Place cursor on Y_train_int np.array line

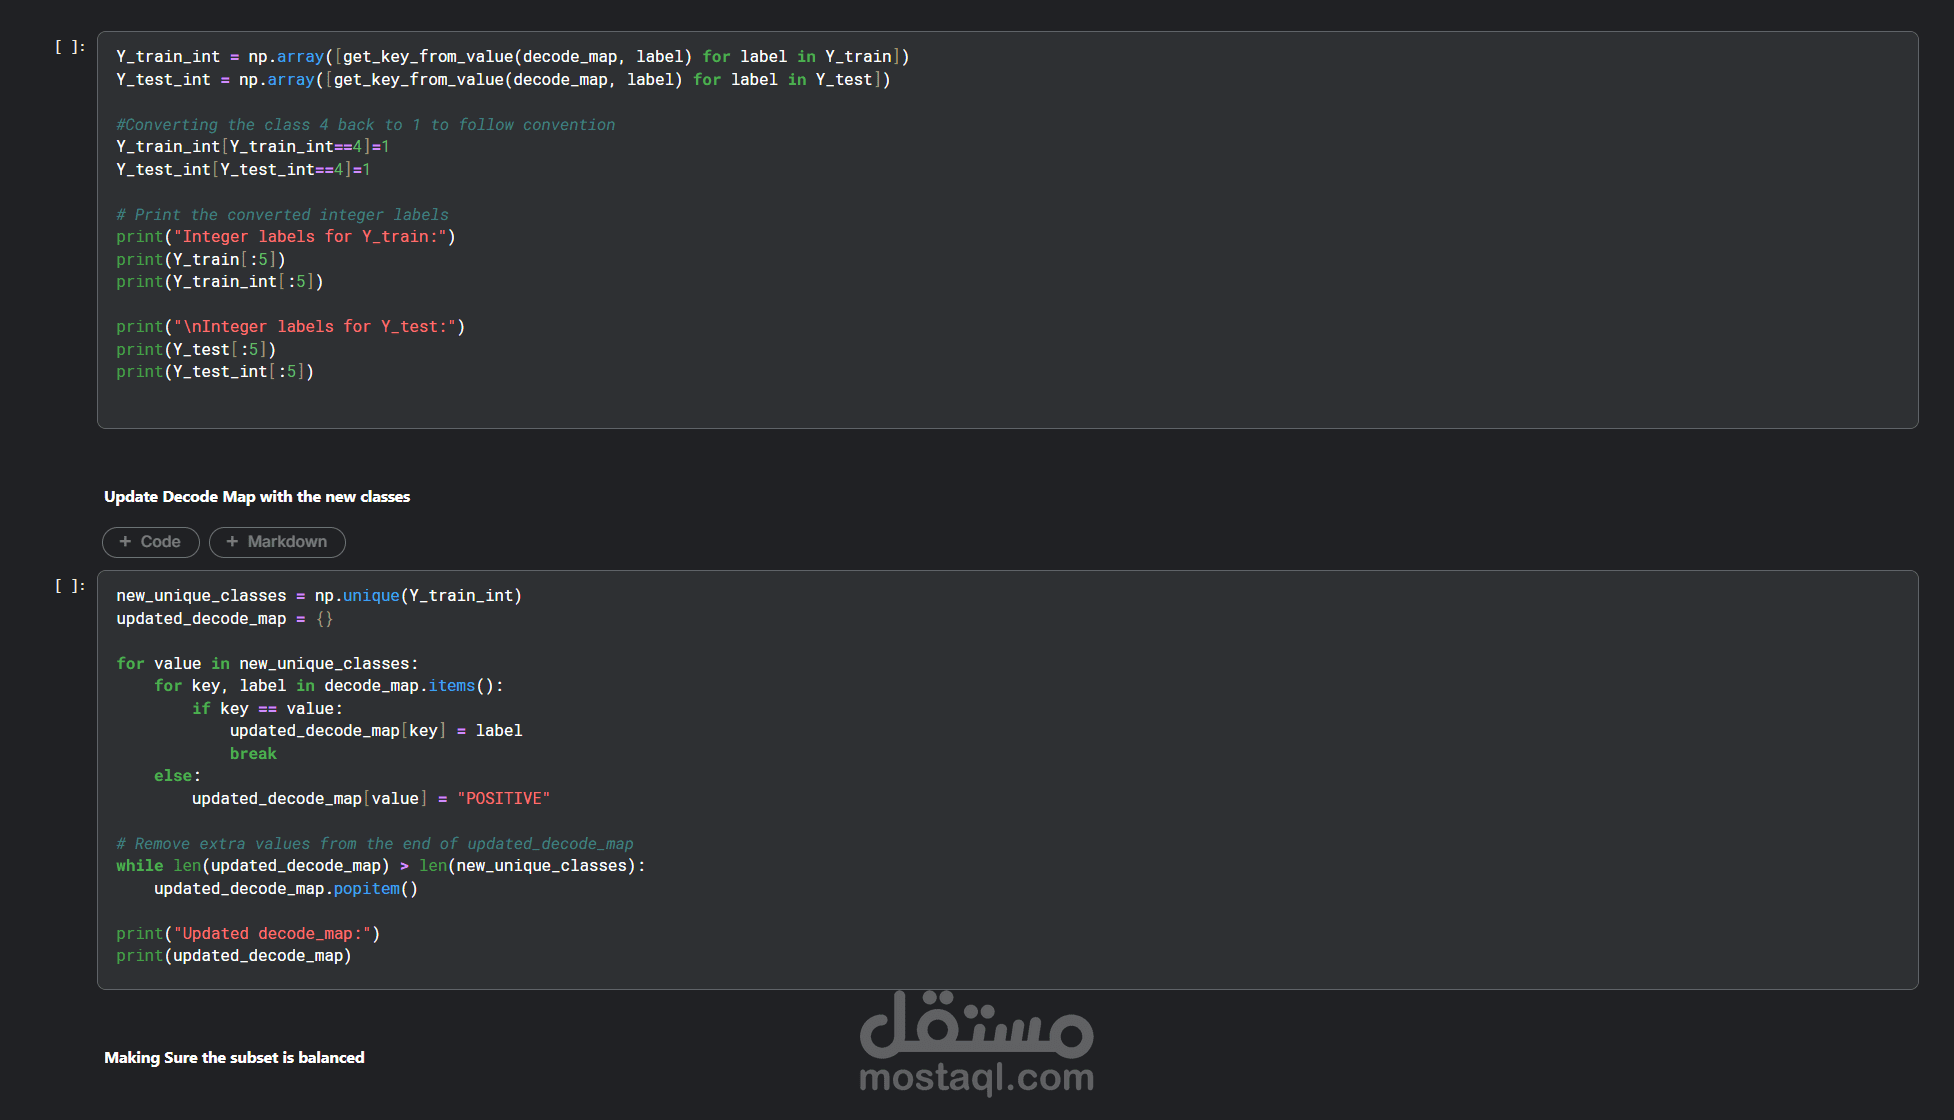pos(512,57)
